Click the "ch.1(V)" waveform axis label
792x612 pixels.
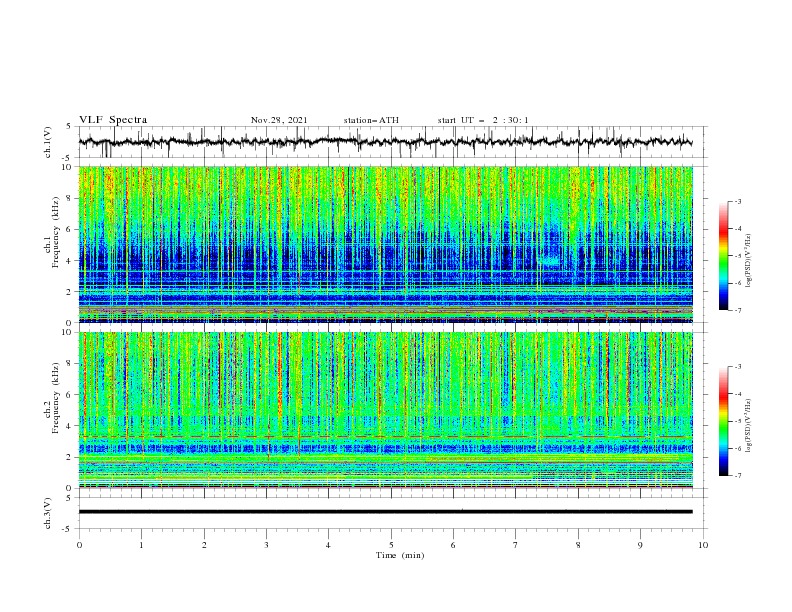click(48, 142)
